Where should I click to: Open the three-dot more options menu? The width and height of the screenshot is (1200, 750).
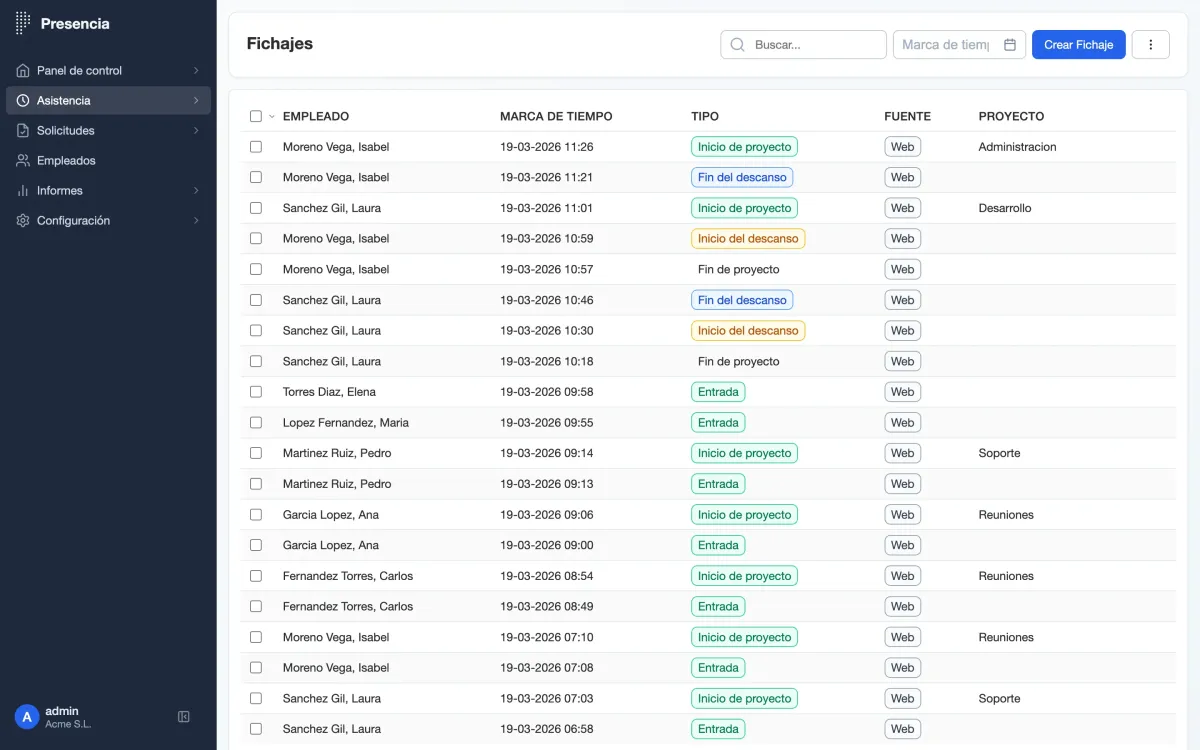1150,45
